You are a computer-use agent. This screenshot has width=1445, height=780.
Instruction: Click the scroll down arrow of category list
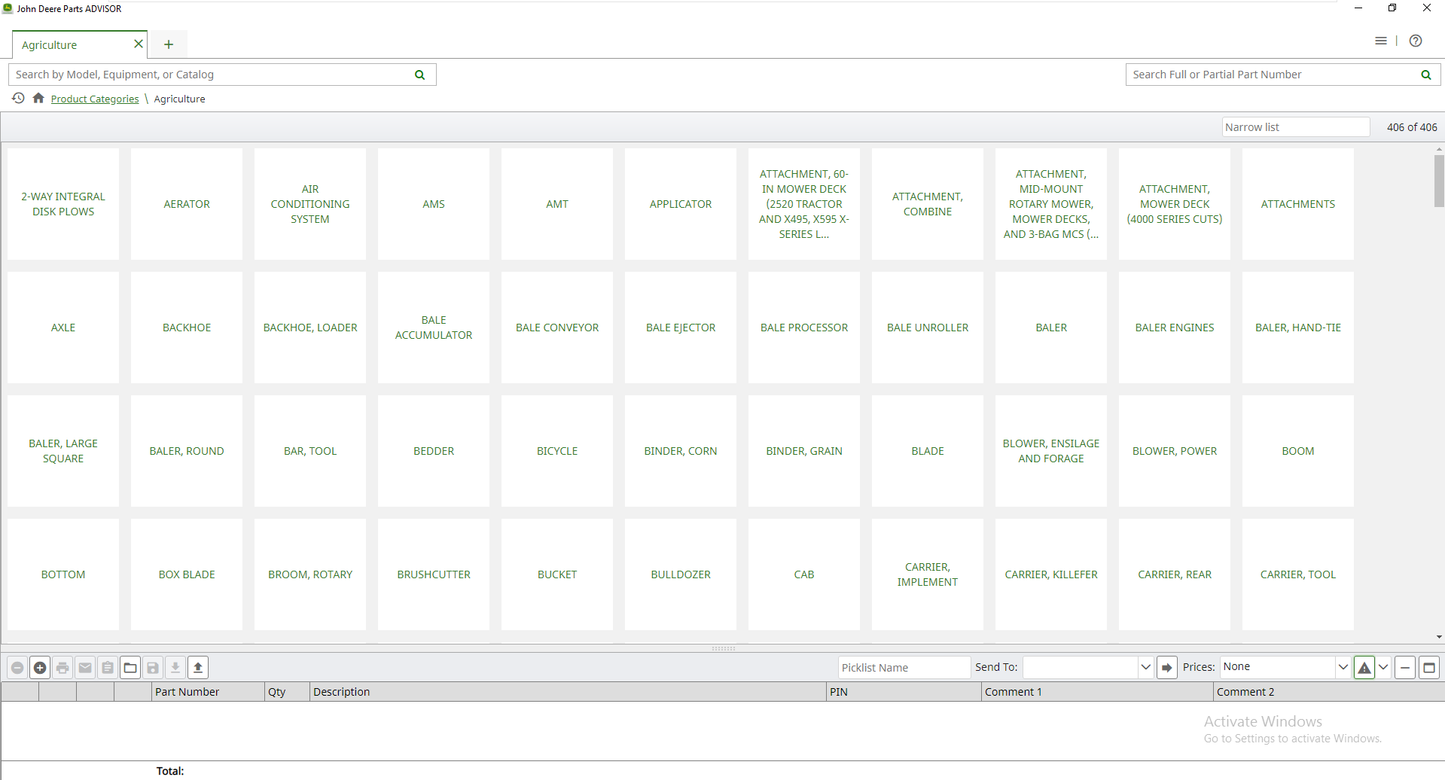(x=1439, y=637)
